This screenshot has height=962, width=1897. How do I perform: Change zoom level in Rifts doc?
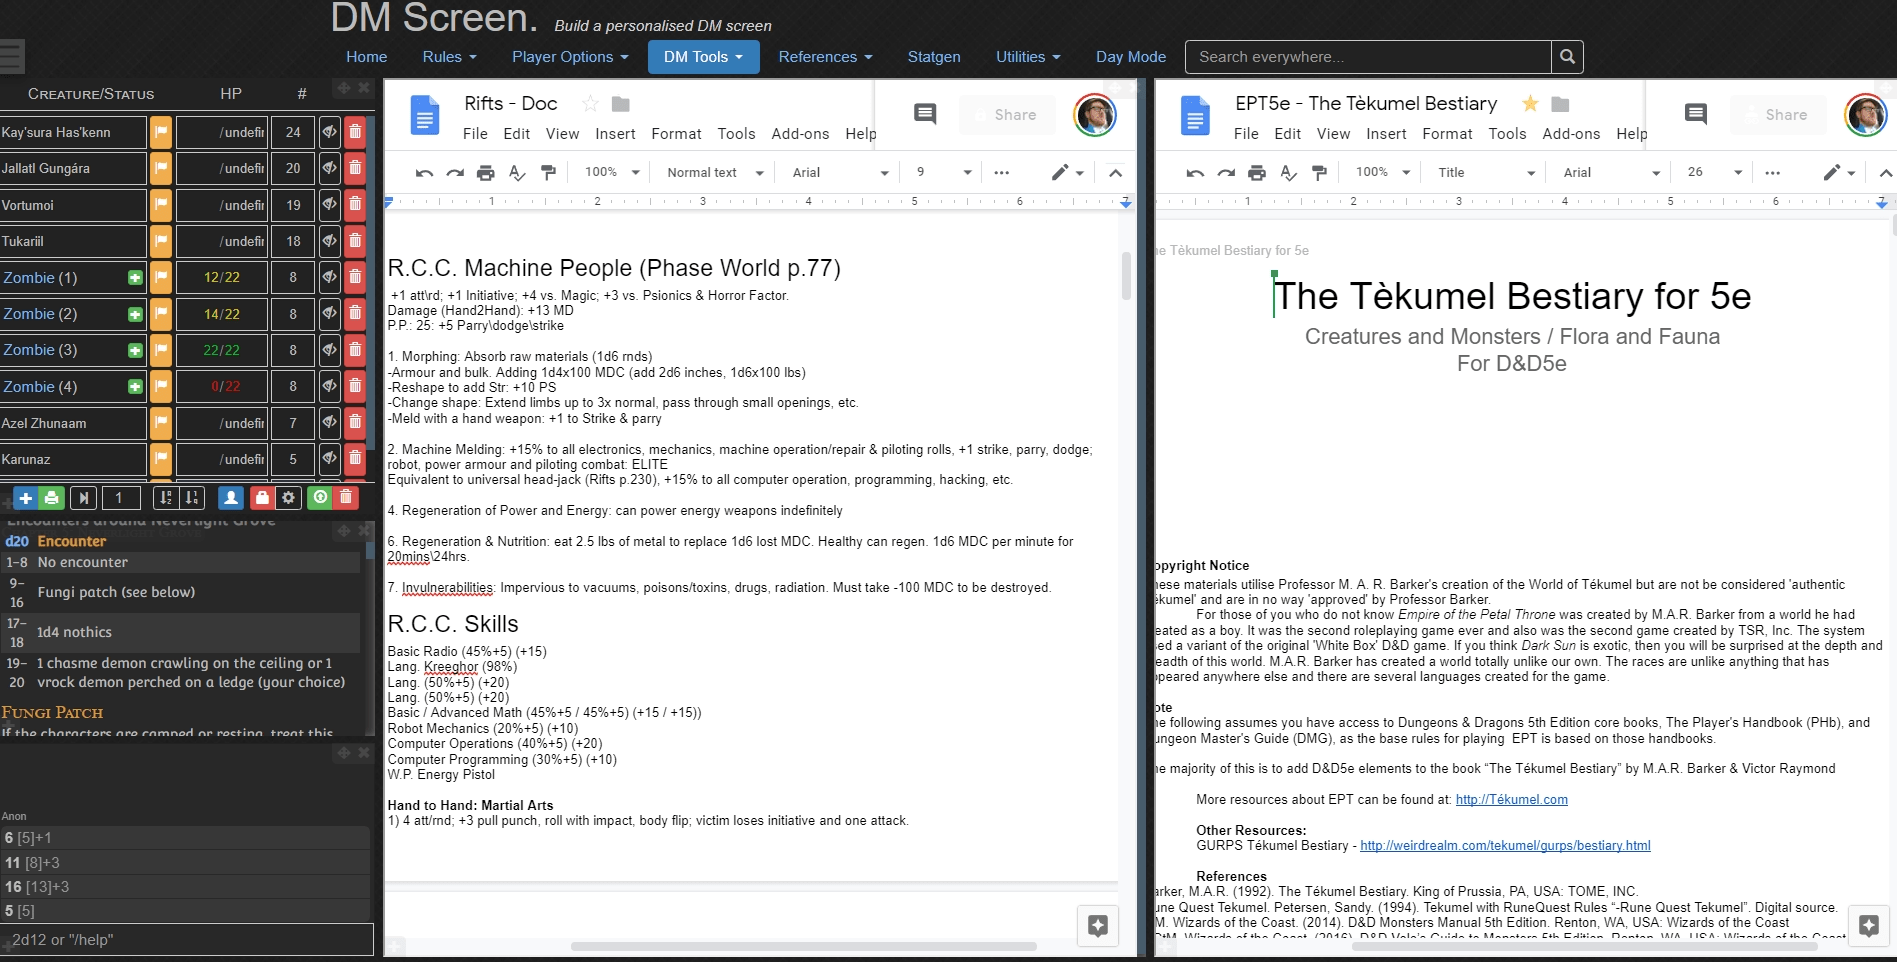click(x=612, y=173)
